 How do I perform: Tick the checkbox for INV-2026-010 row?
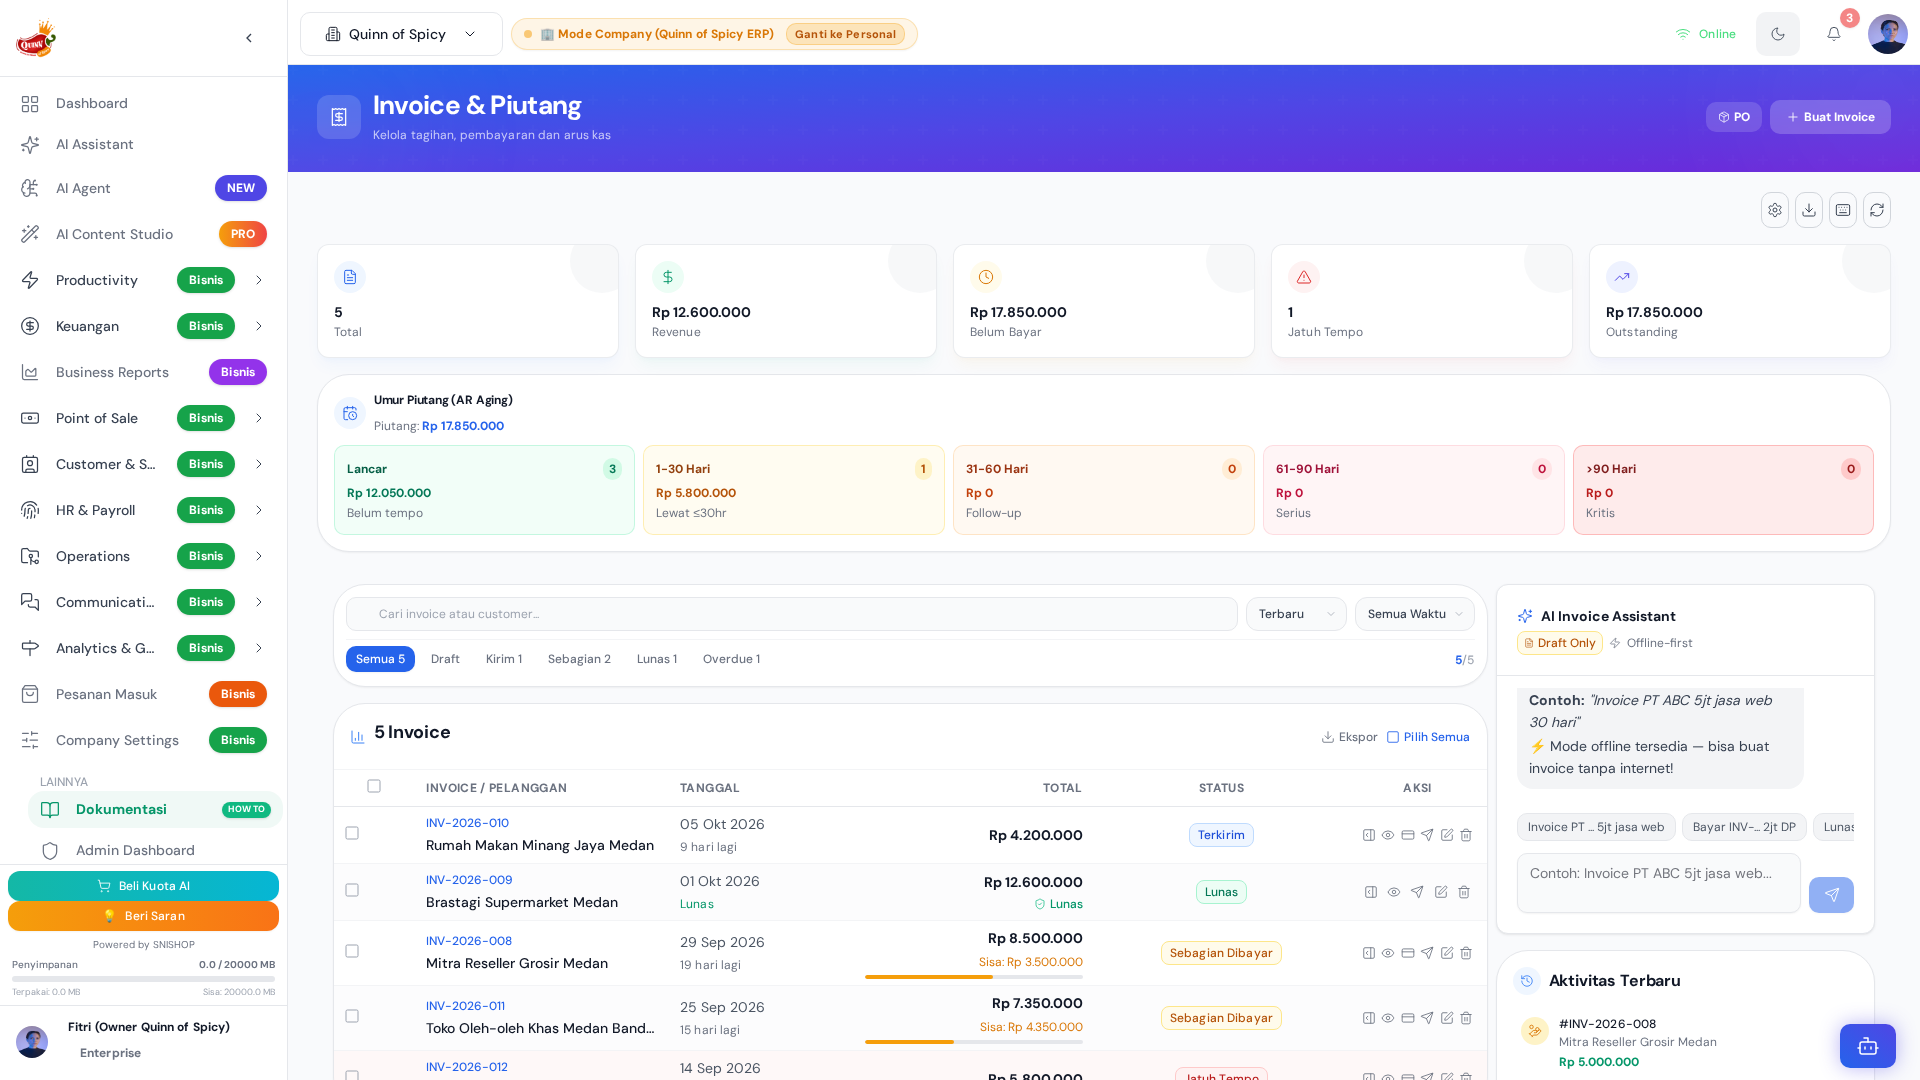point(352,833)
